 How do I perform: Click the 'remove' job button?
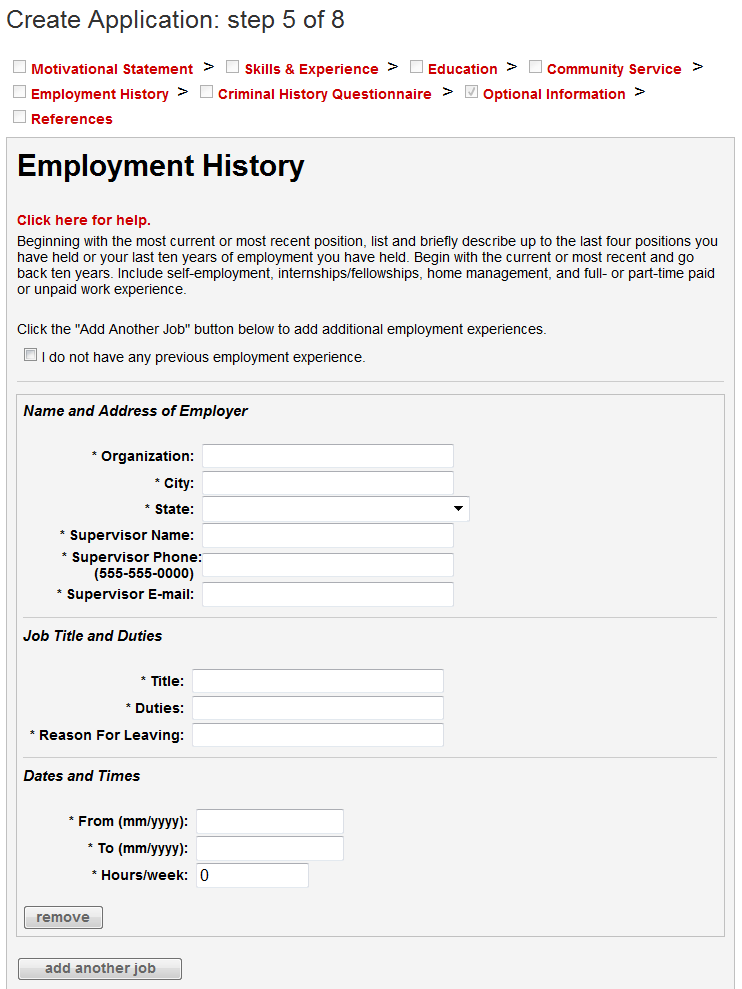(x=63, y=917)
